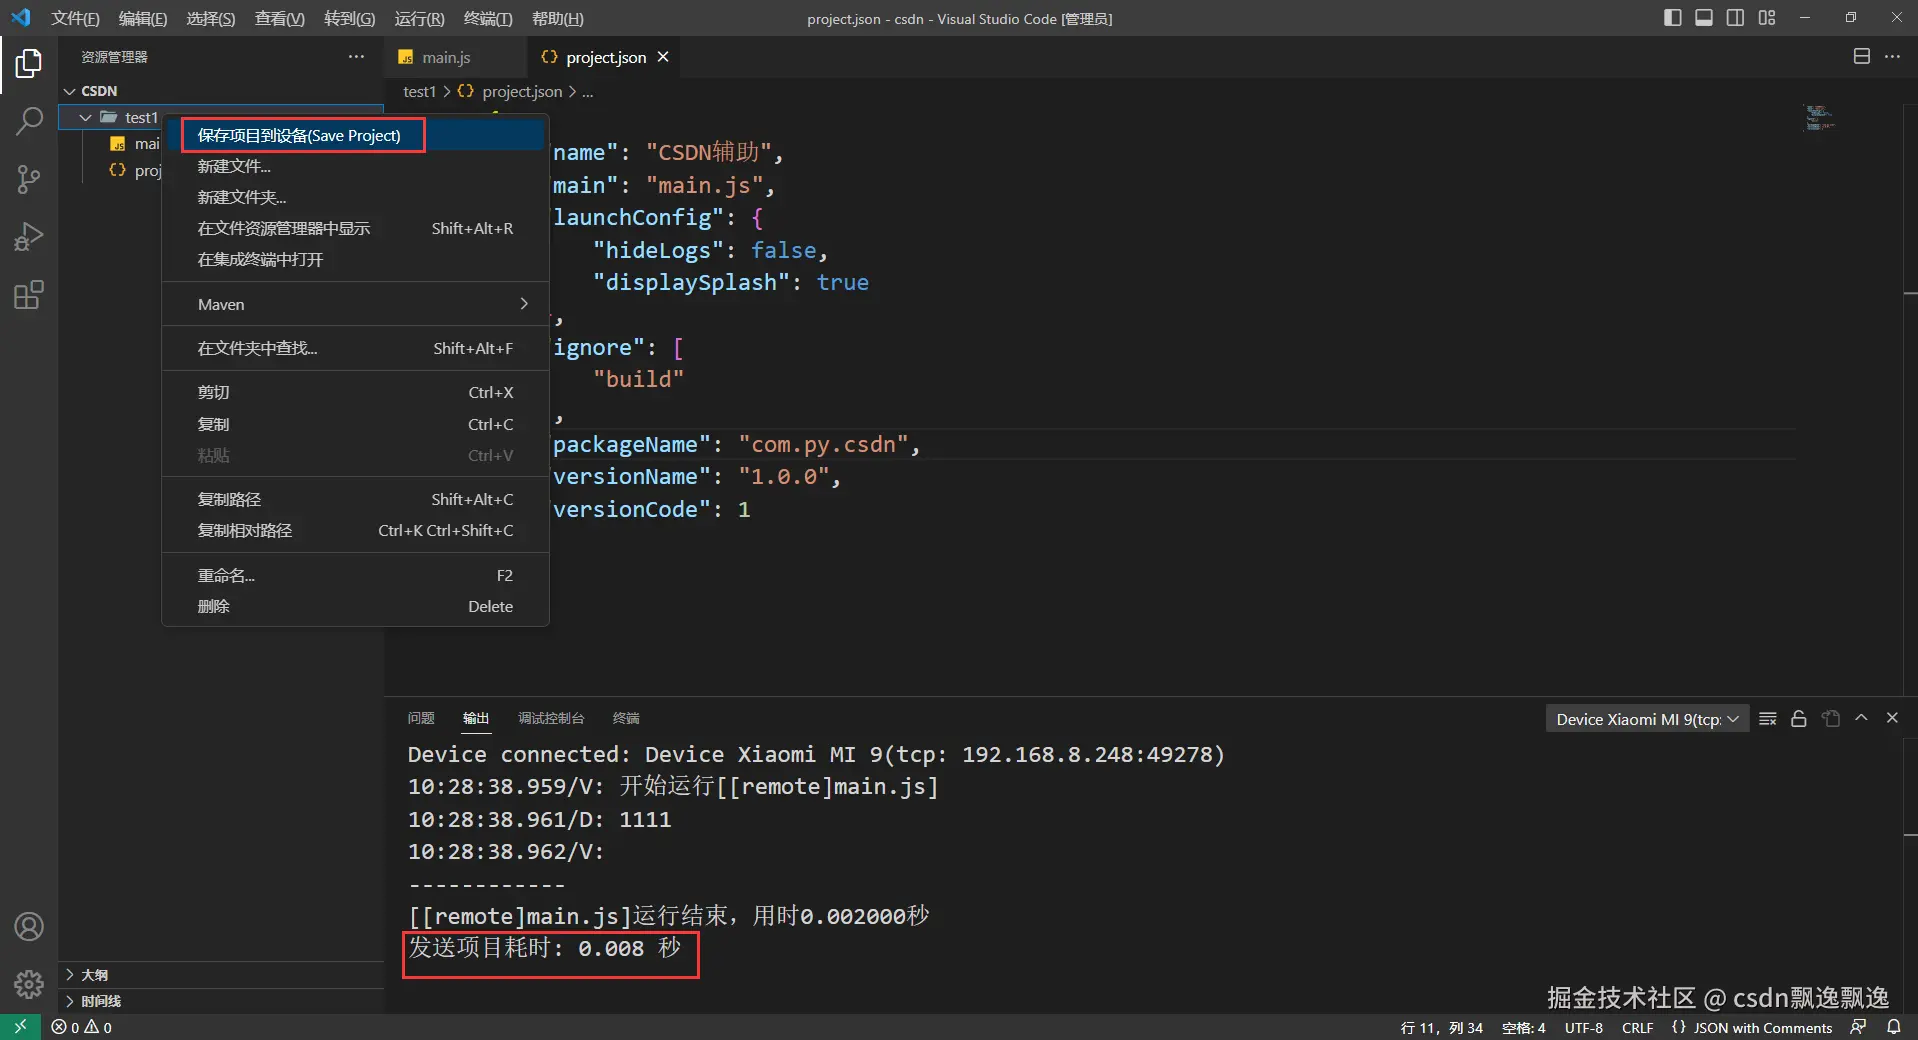Open the Run and Debug view
Image resolution: width=1918 pixels, height=1040 pixels.
[x=29, y=237]
